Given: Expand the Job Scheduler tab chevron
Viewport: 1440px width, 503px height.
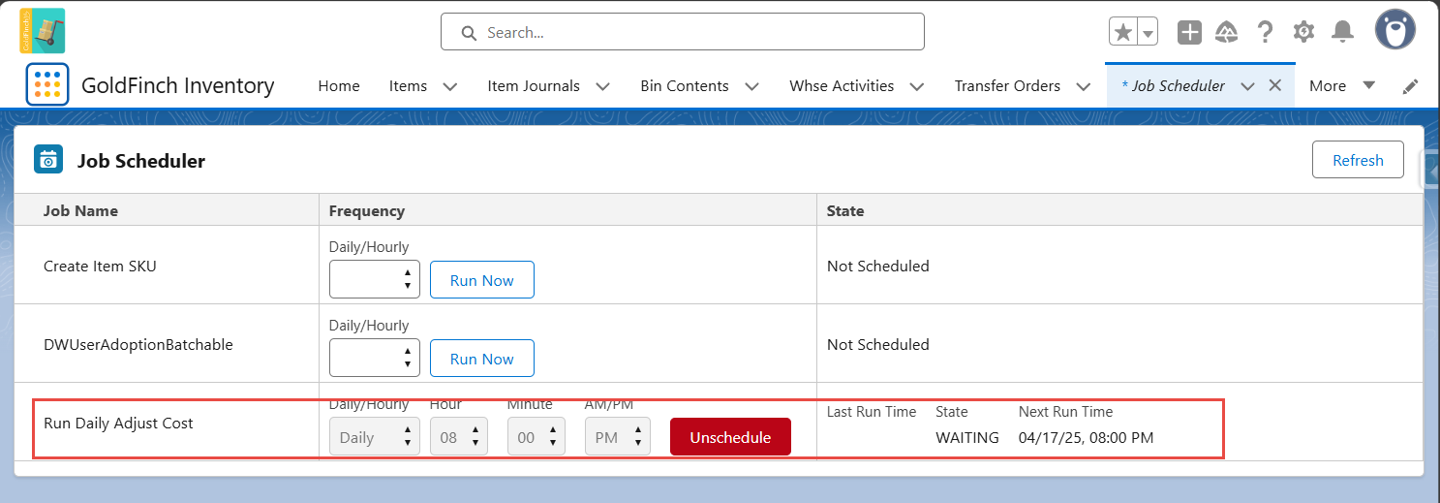Looking at the screenshot, I should coord(1247,87).
